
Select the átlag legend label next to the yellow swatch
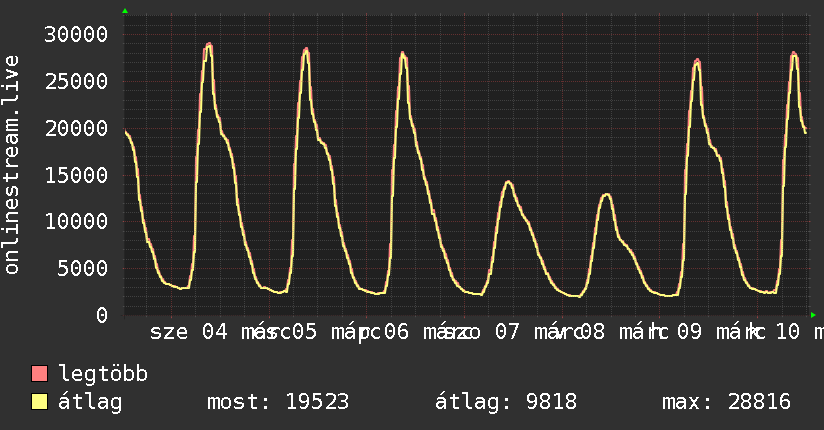tap(90, 402)
